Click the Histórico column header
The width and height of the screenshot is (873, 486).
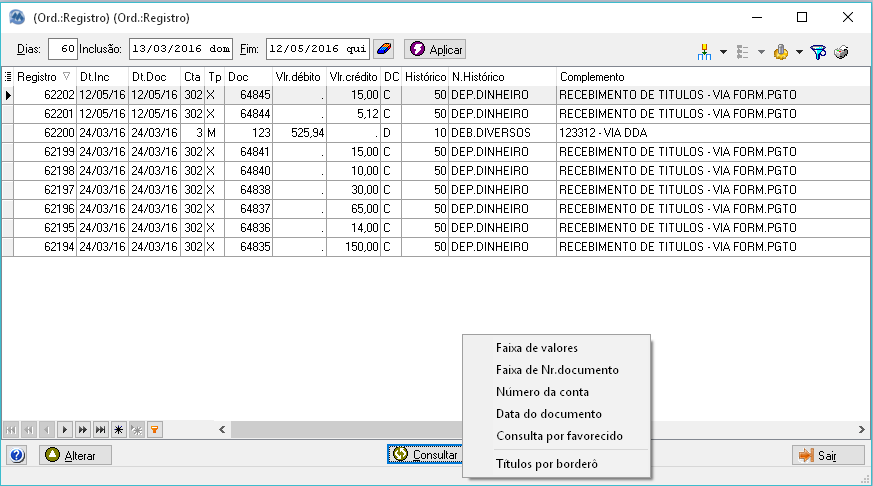coord(425,77)
